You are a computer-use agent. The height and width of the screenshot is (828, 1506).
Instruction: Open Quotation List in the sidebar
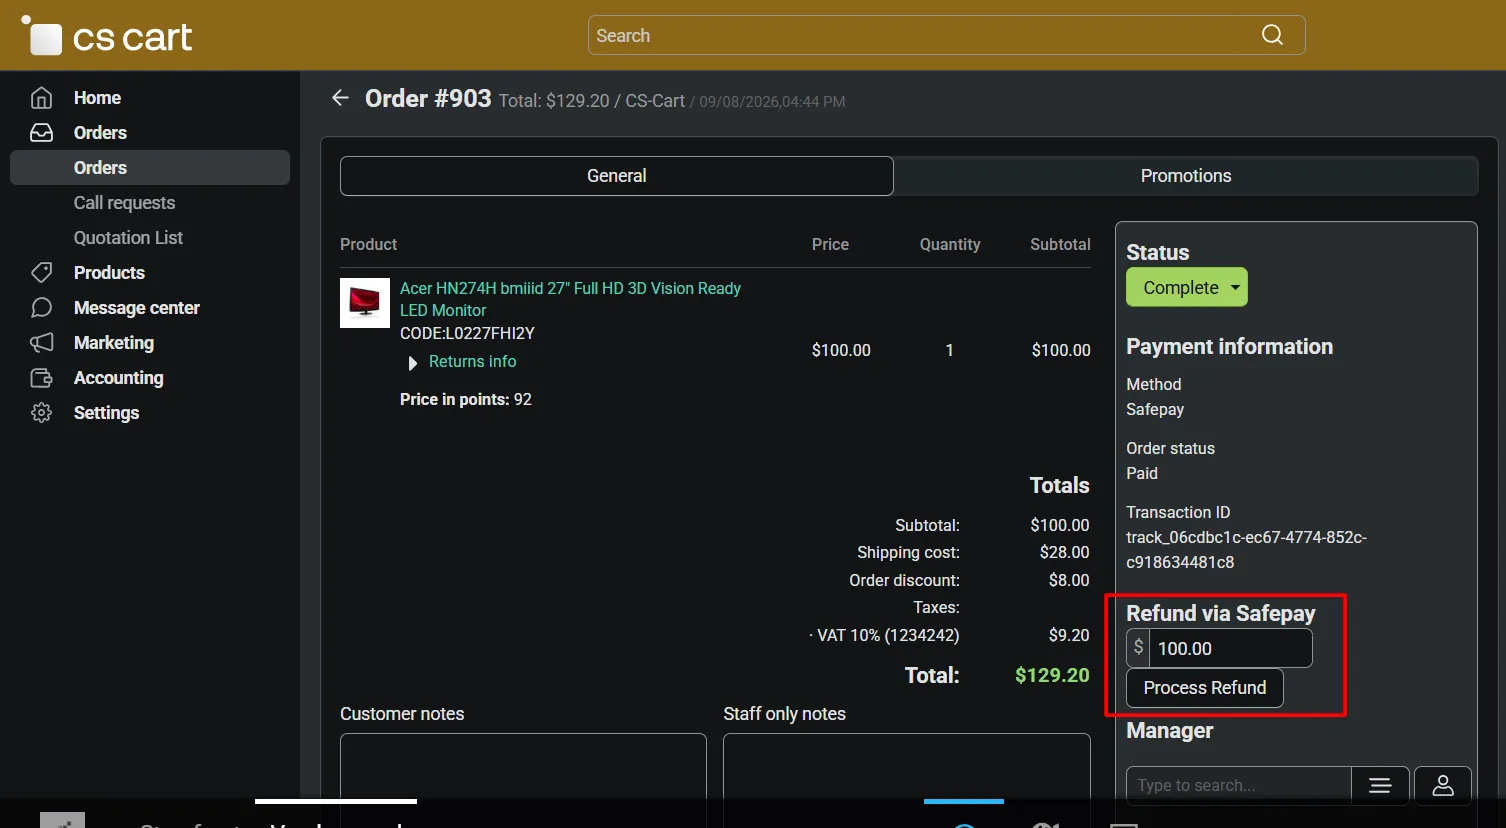(x=128, y=238)
